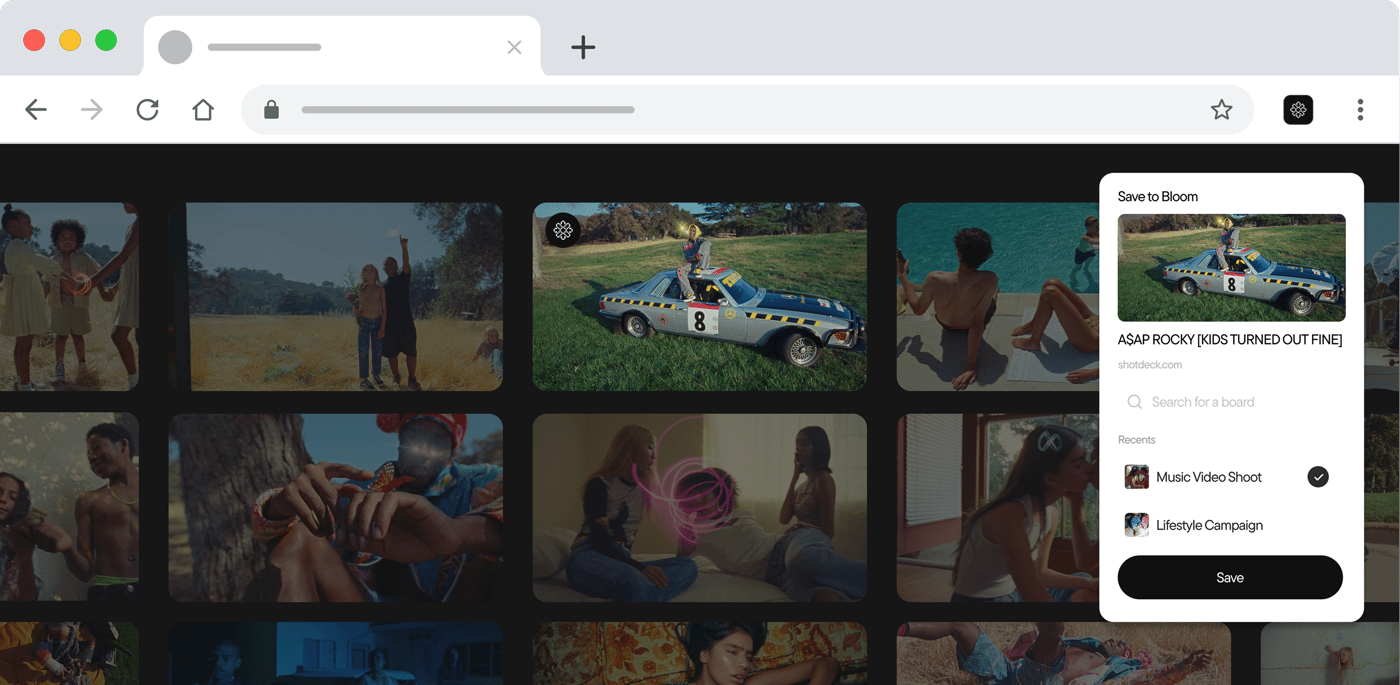
Task: Click the Search for a board field
Action: click(x=1231, y=402)
